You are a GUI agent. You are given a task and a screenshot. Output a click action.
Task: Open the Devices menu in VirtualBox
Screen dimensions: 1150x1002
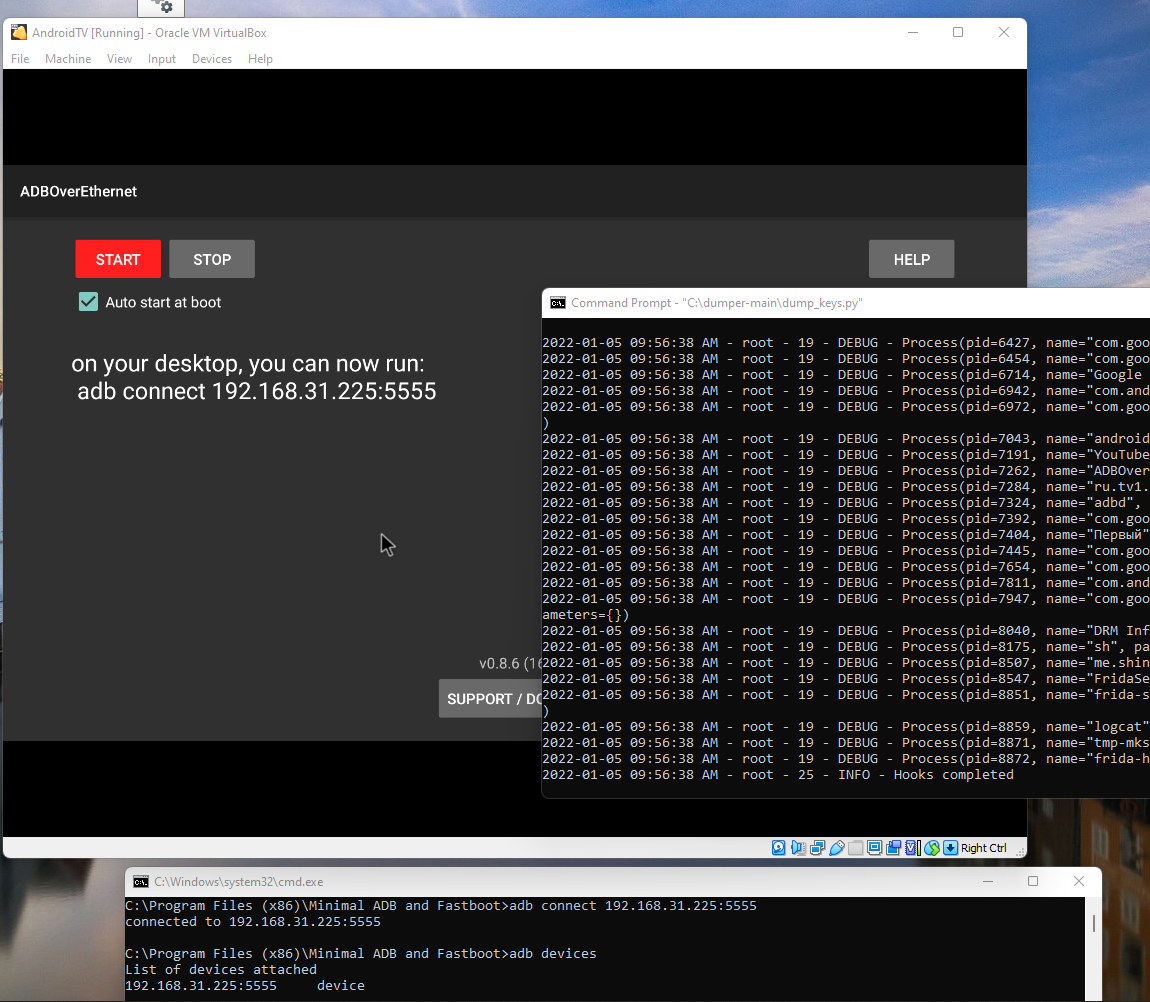coord(212,59)
